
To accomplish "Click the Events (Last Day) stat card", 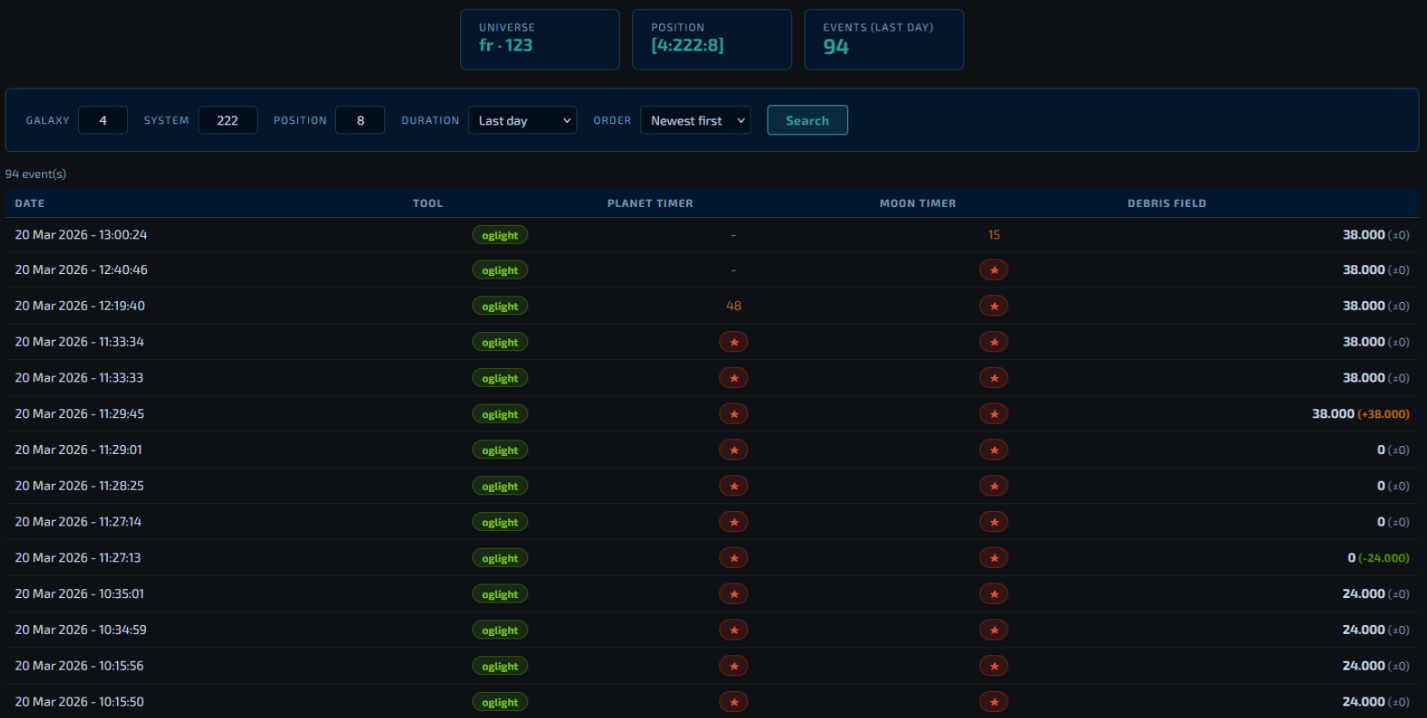I will coord(883,40).
